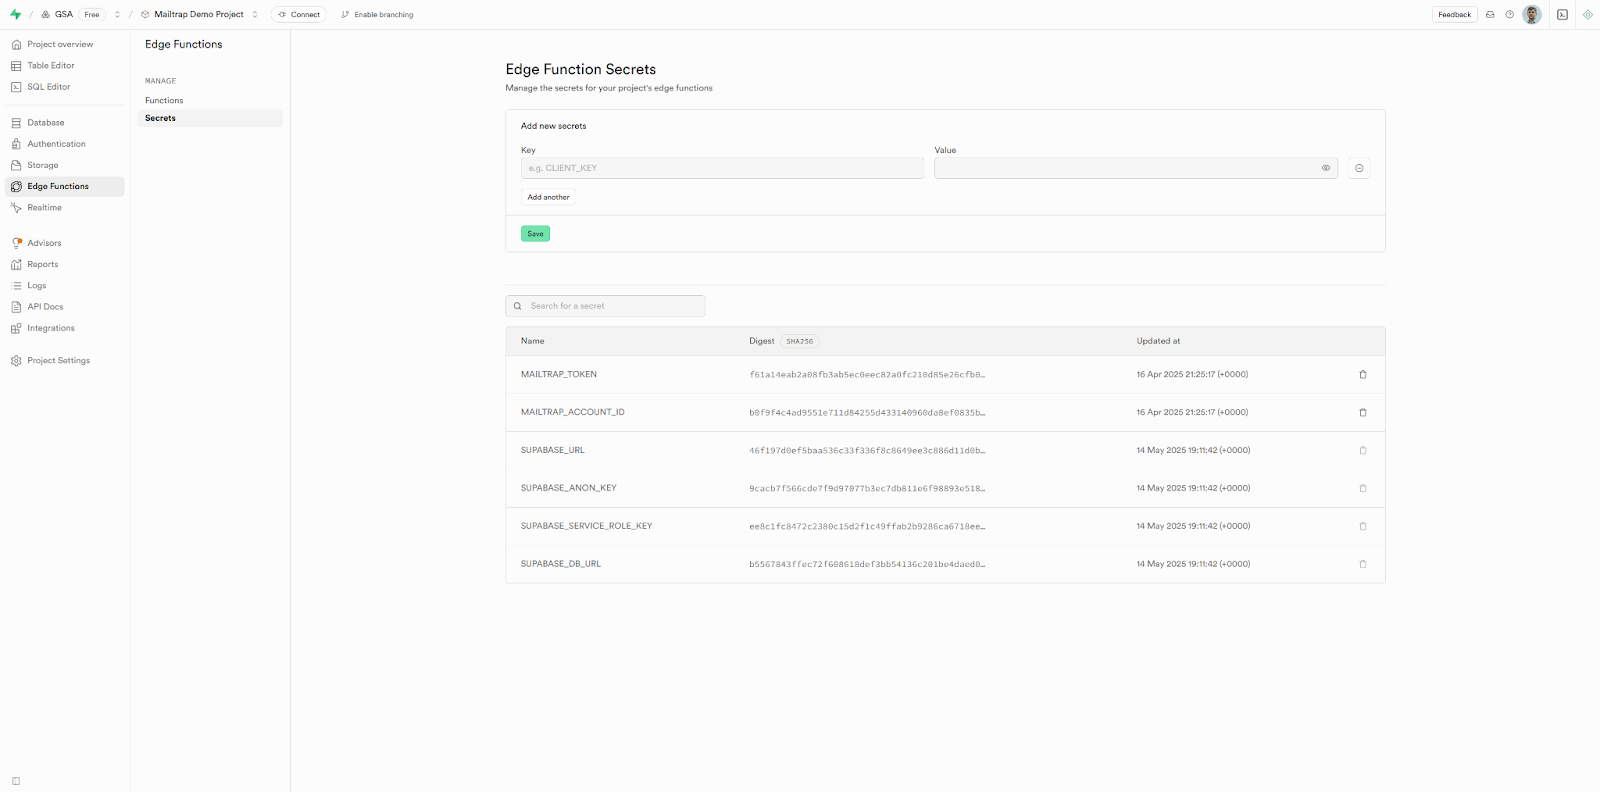Open Authentication section
The width and height of the screenshot is (1600, 792).
coord(56,144)
